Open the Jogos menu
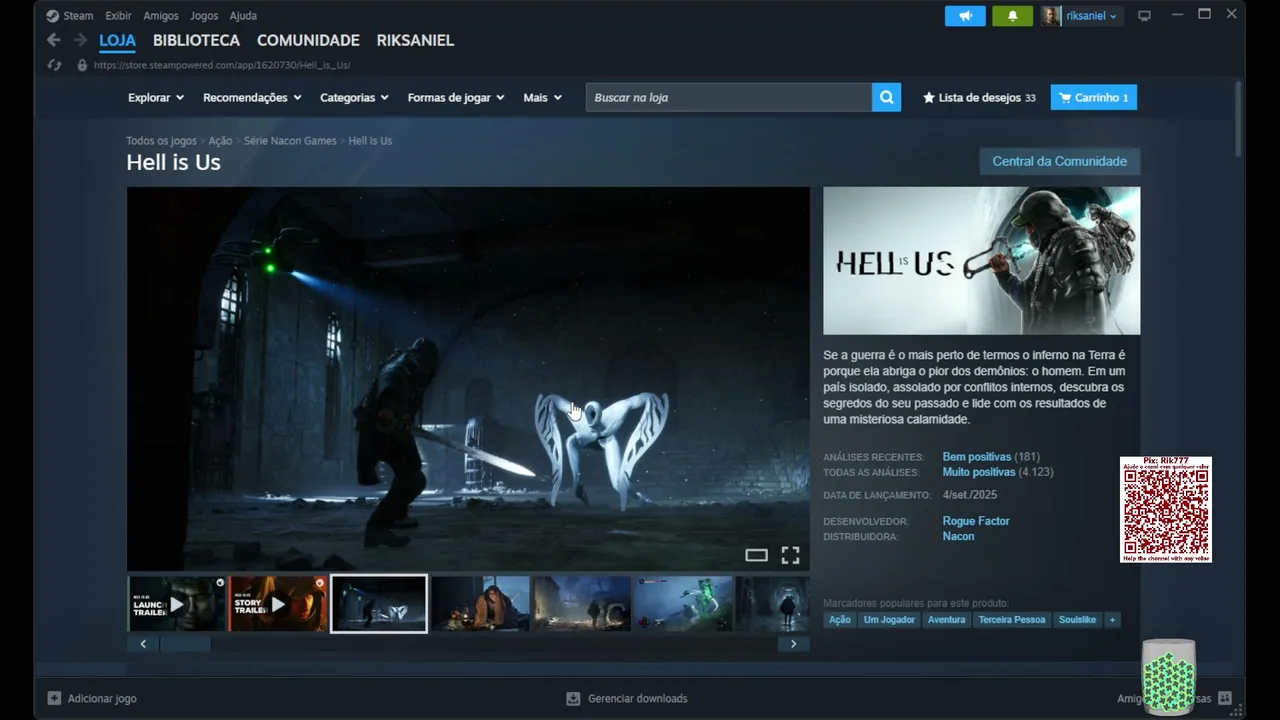 click(x=204, y=16)
